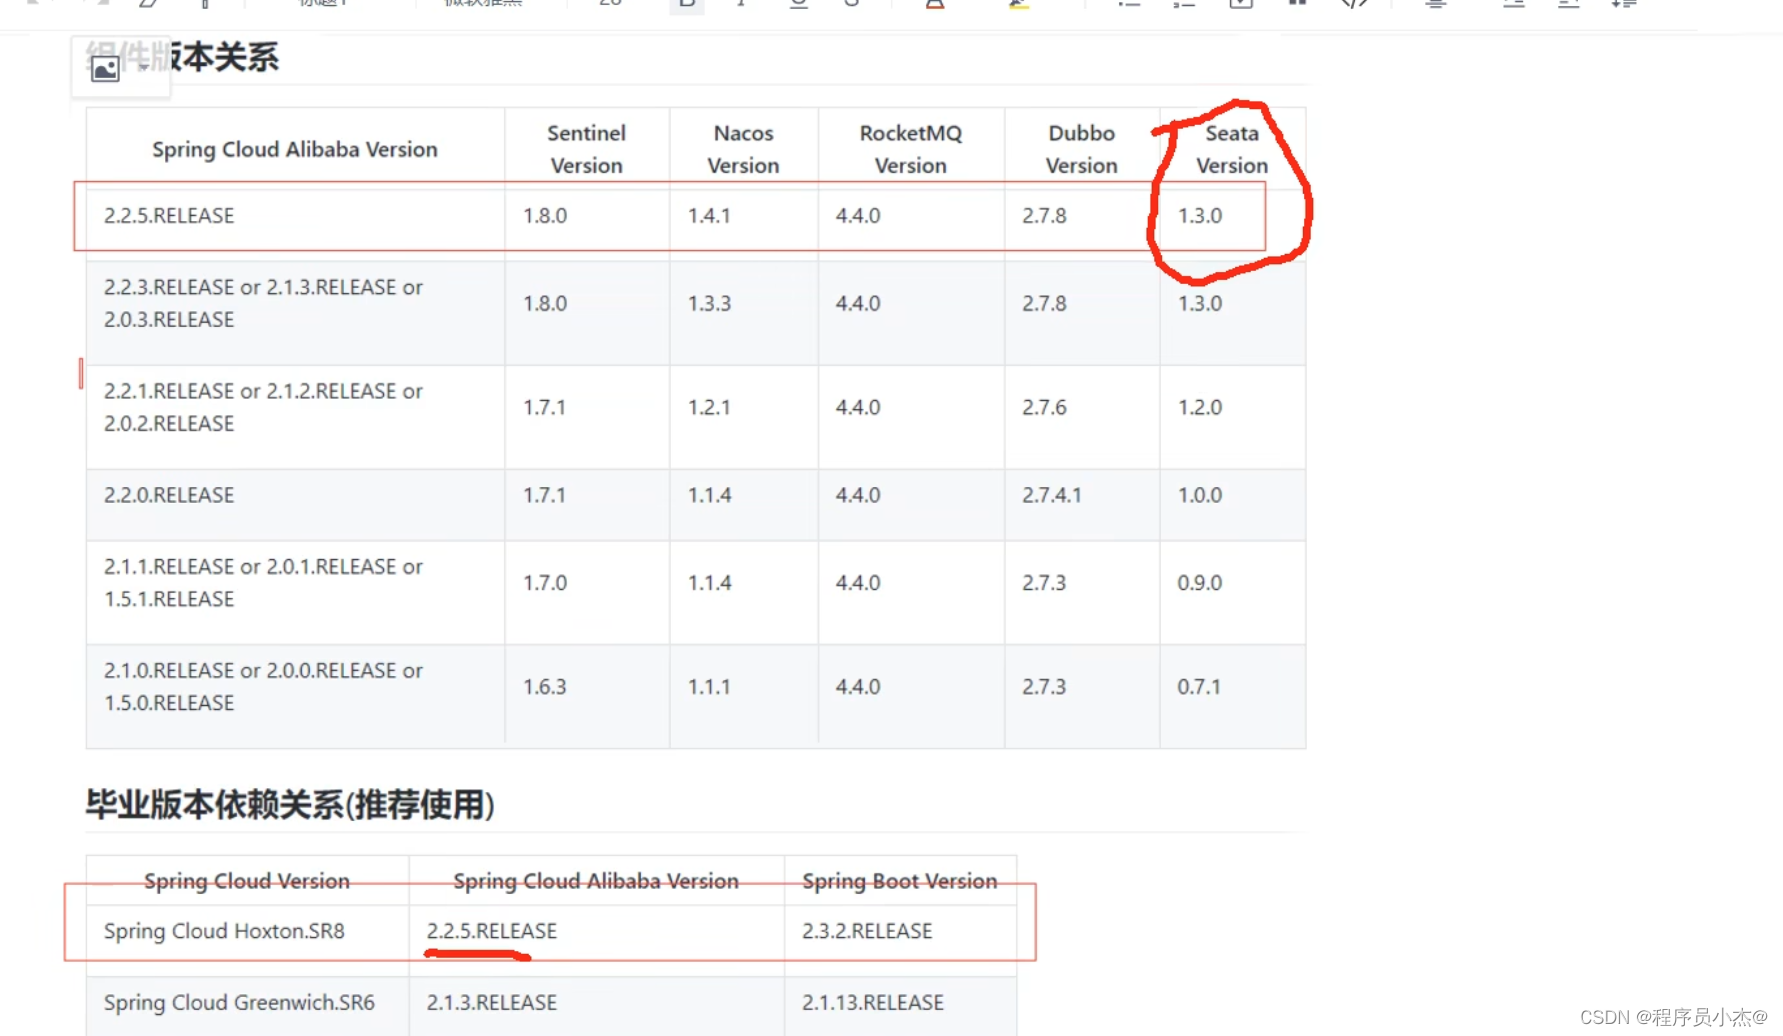Click Seata version '1.0.0' cell
Viewport: 1783px width, 1036px height.
[x=1200, y=495]
